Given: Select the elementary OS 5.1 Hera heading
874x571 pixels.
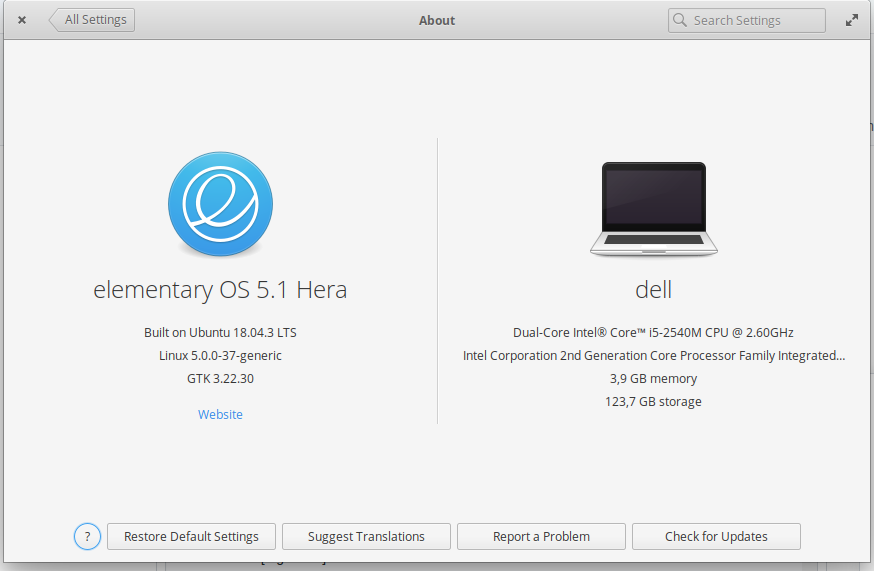Looking at the screenshot, I should click(220, 289).
